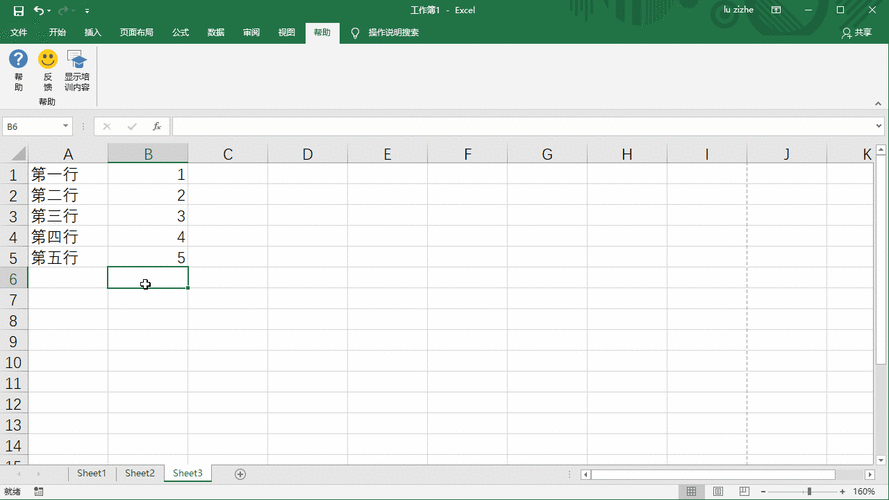Open the Customize Quick Access Toolbar dropdown
The height and width of the screenshot is (500, 889).
pos(87,11)
